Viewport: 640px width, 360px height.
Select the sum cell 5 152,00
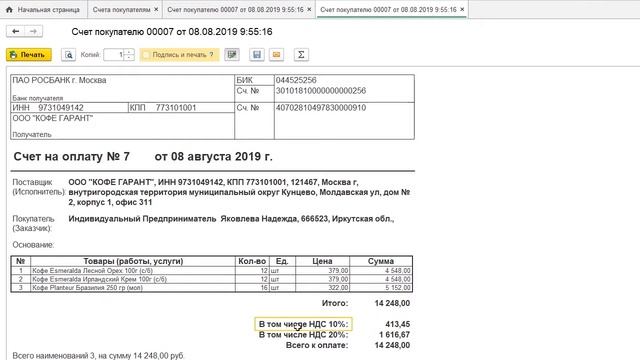coord(381,288)
